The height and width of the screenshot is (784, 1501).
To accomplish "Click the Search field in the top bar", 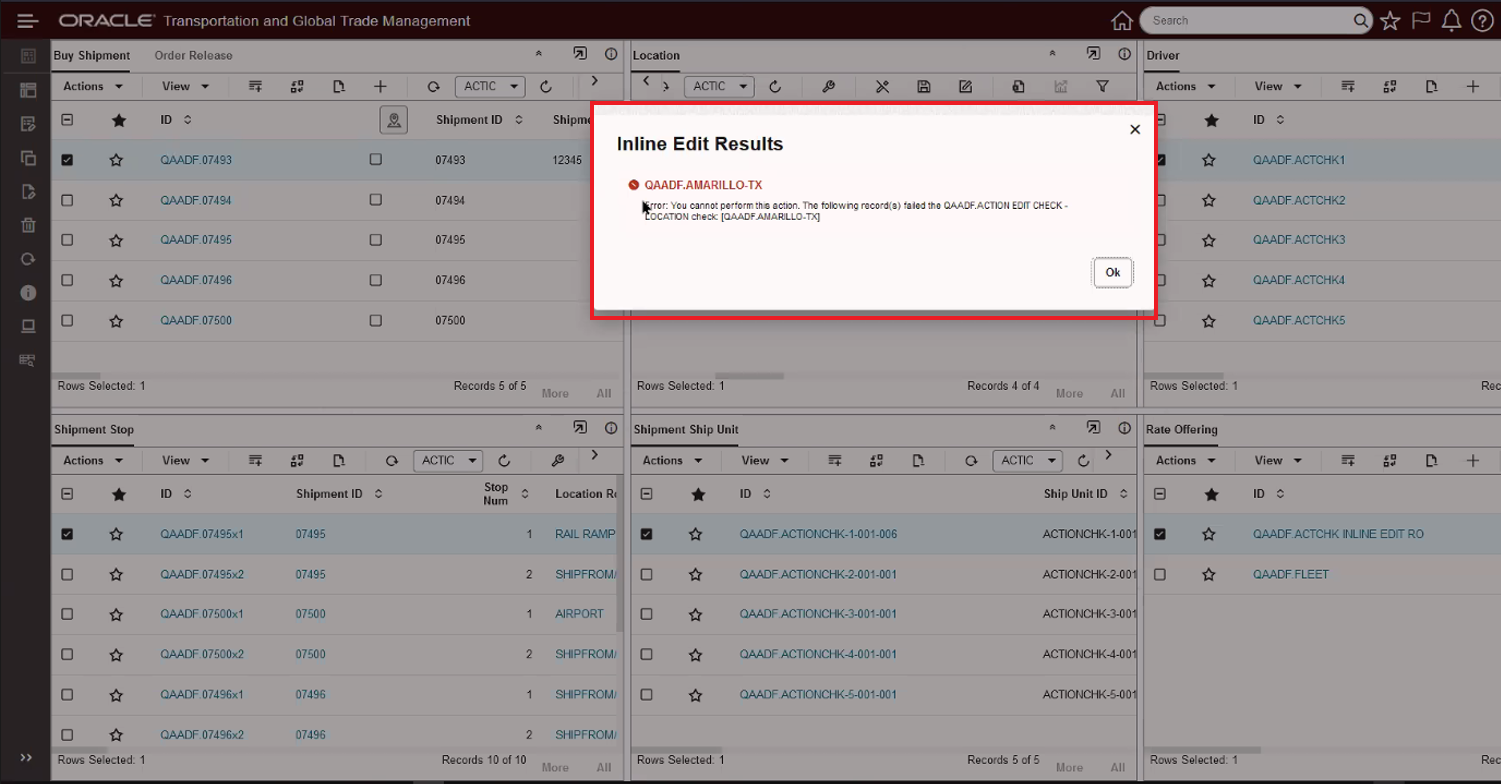I will (1250, 19).
